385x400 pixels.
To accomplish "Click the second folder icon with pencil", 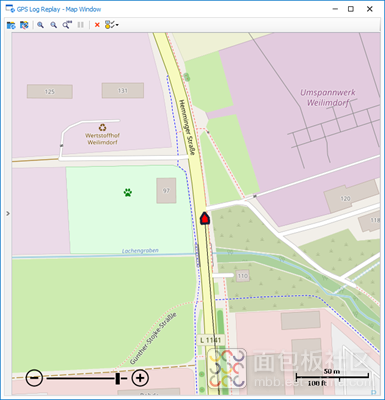I will pos(24,25).
